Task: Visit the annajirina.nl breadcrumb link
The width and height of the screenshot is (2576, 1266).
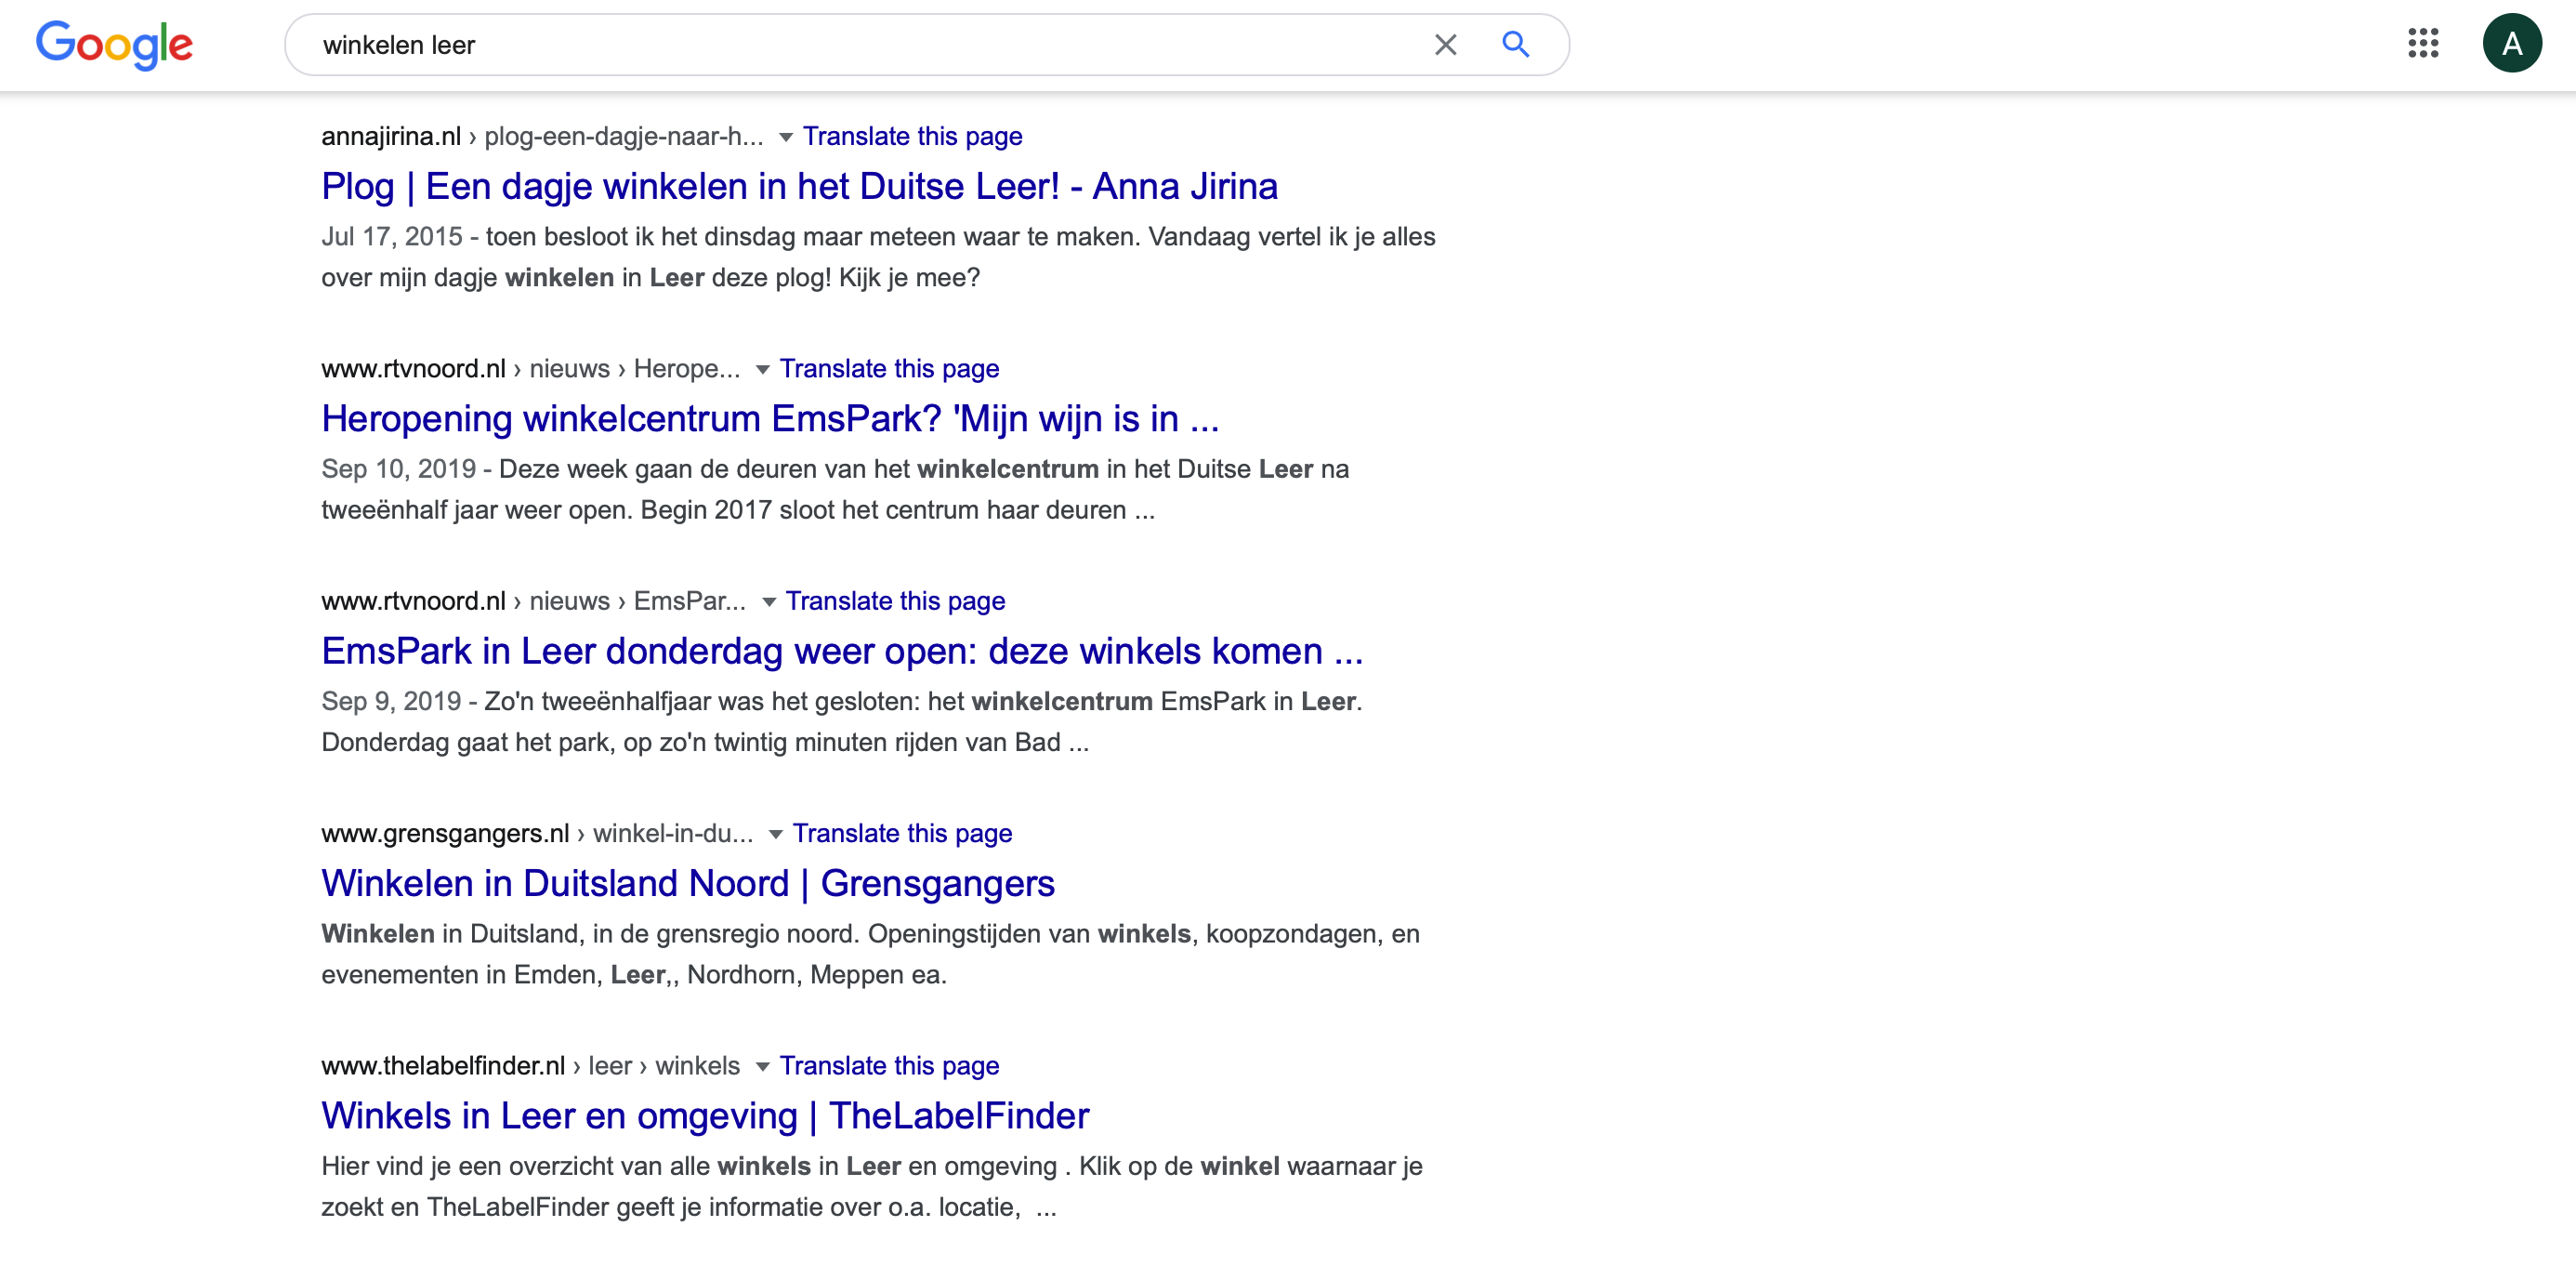Action: click(x=391, y=136)
